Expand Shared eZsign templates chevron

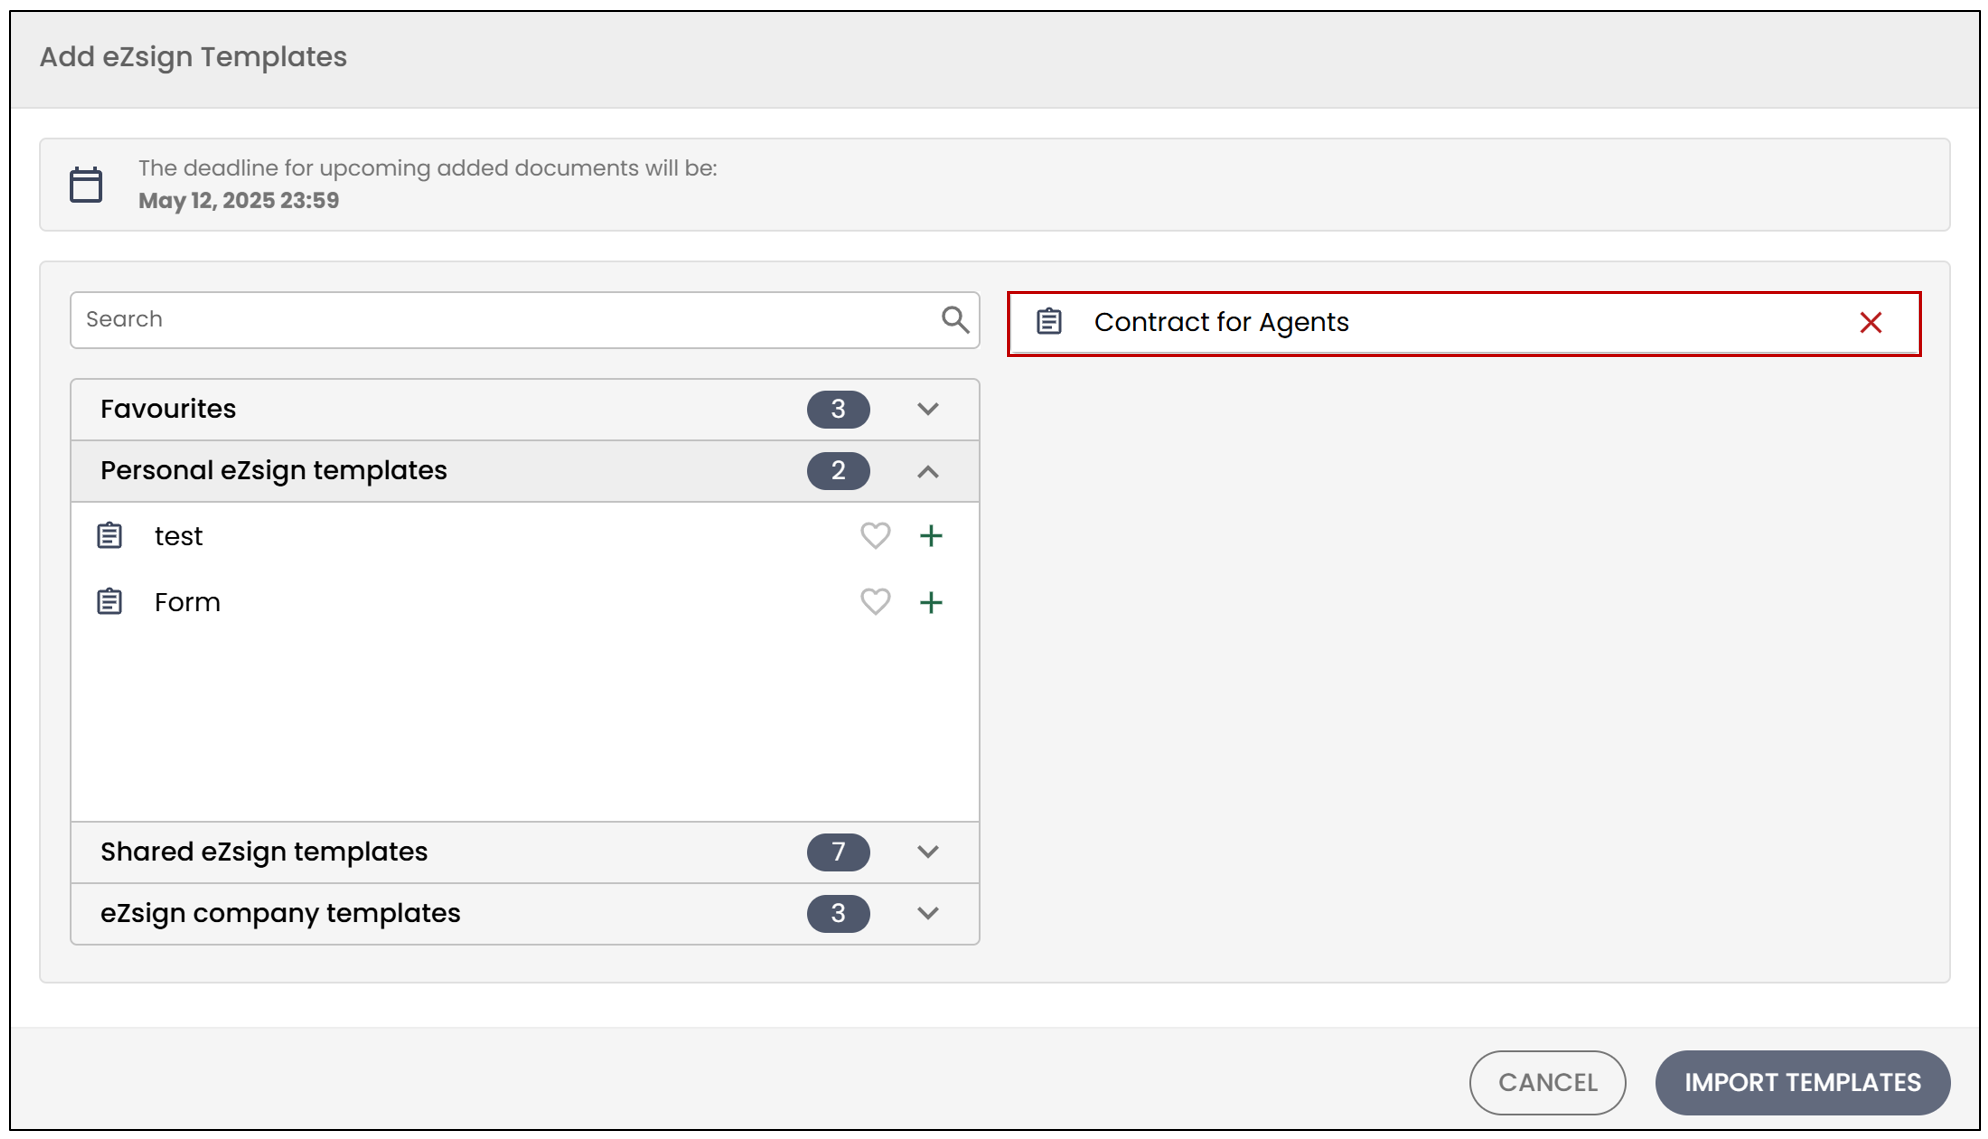coord(928,852)
